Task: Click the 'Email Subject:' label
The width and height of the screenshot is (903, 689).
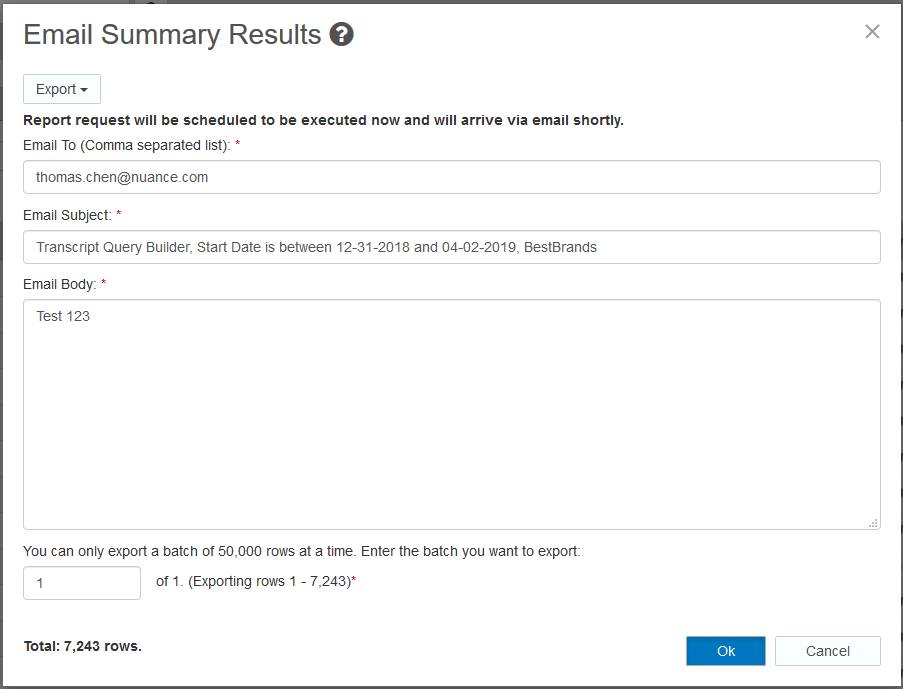Action: (67, 215)
